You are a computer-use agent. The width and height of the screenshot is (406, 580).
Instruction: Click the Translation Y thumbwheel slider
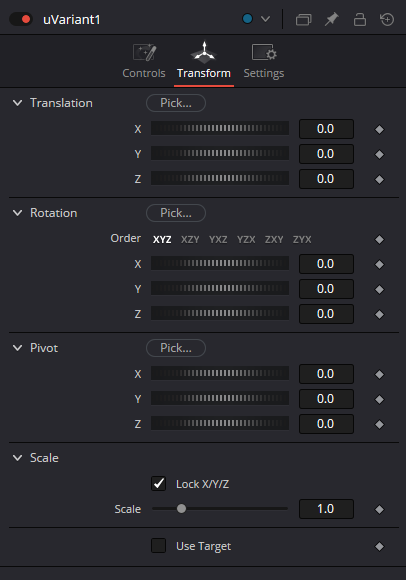click(220, 153)
